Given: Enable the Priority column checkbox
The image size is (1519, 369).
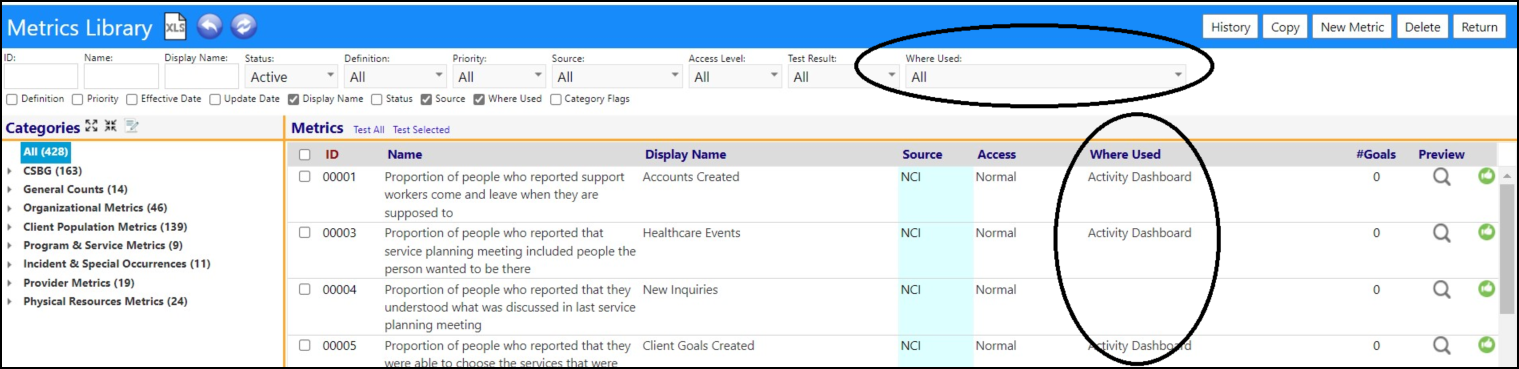Looking at the screenshot, I should [x=78, y=99].
